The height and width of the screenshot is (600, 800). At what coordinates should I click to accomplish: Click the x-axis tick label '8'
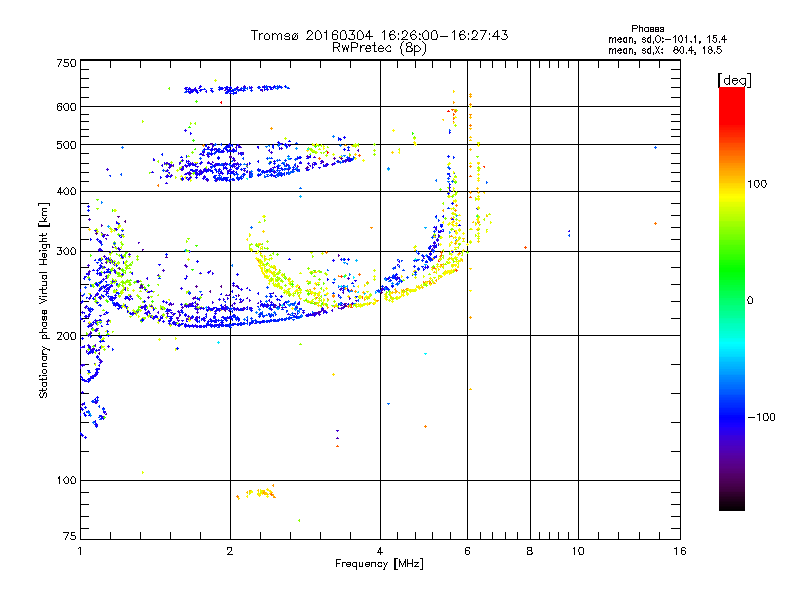tap(530, 551)
